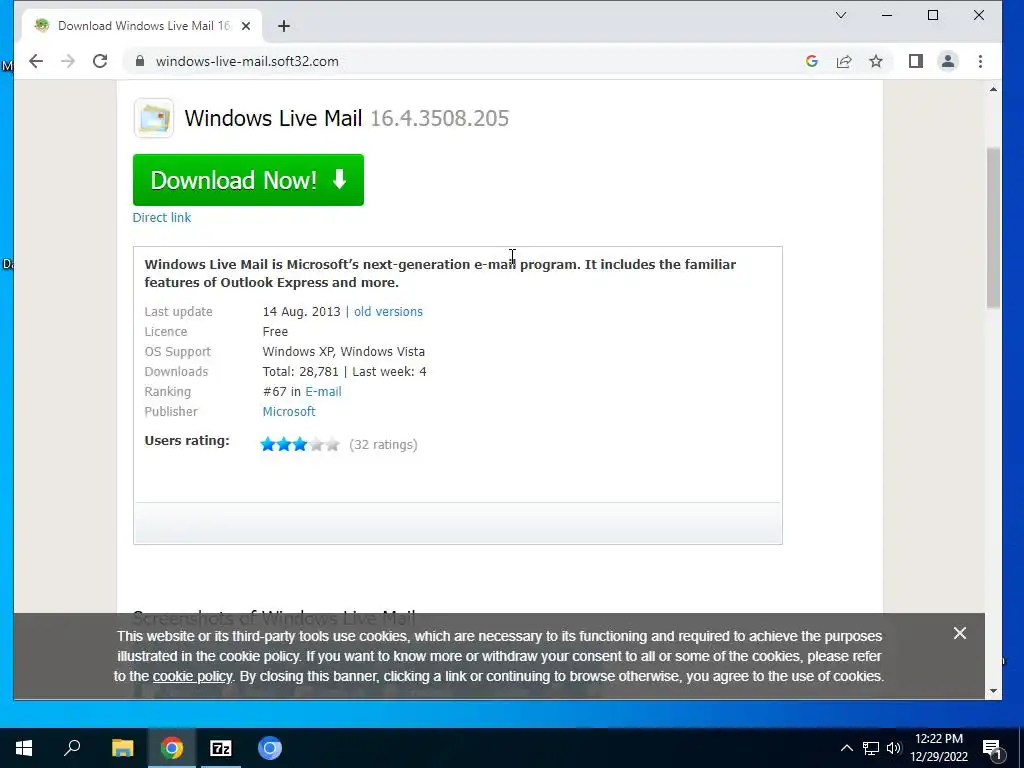Click the '#67 in' ranking text
Screen dimensions: 1024x768
(x=281, y=392)
